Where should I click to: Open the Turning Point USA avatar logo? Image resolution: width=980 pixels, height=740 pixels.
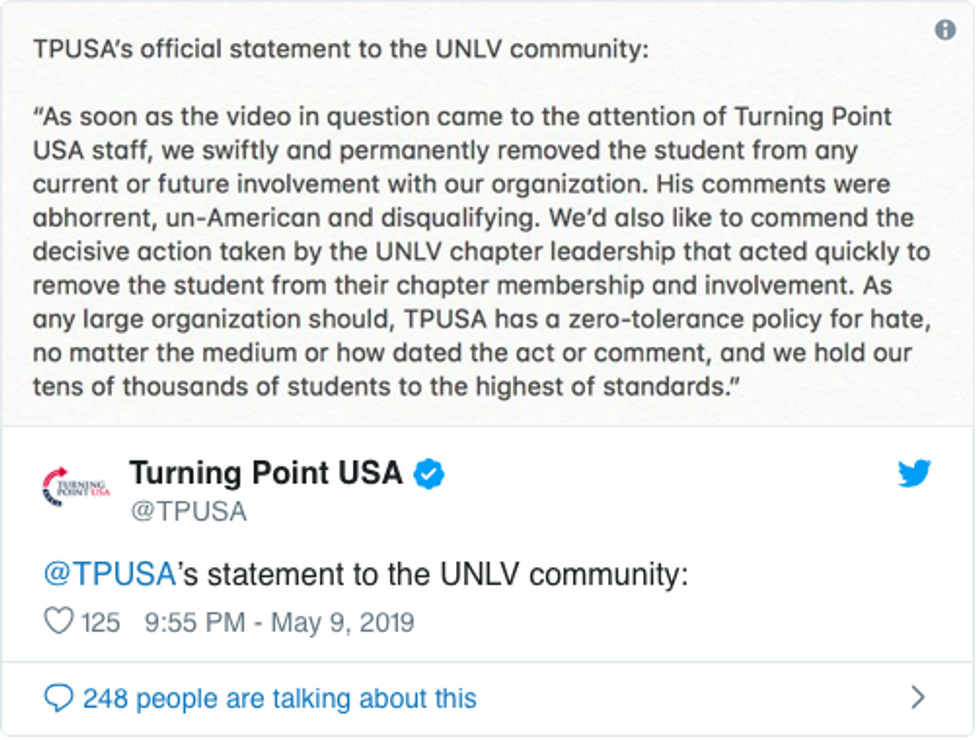pyautogui.click(x=76, y=487)
